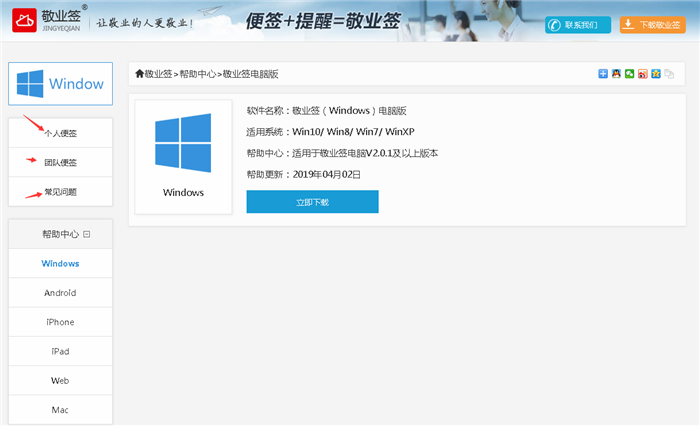Select iPad in help center list
Viewport: 700px width, 426px height.
60,351
